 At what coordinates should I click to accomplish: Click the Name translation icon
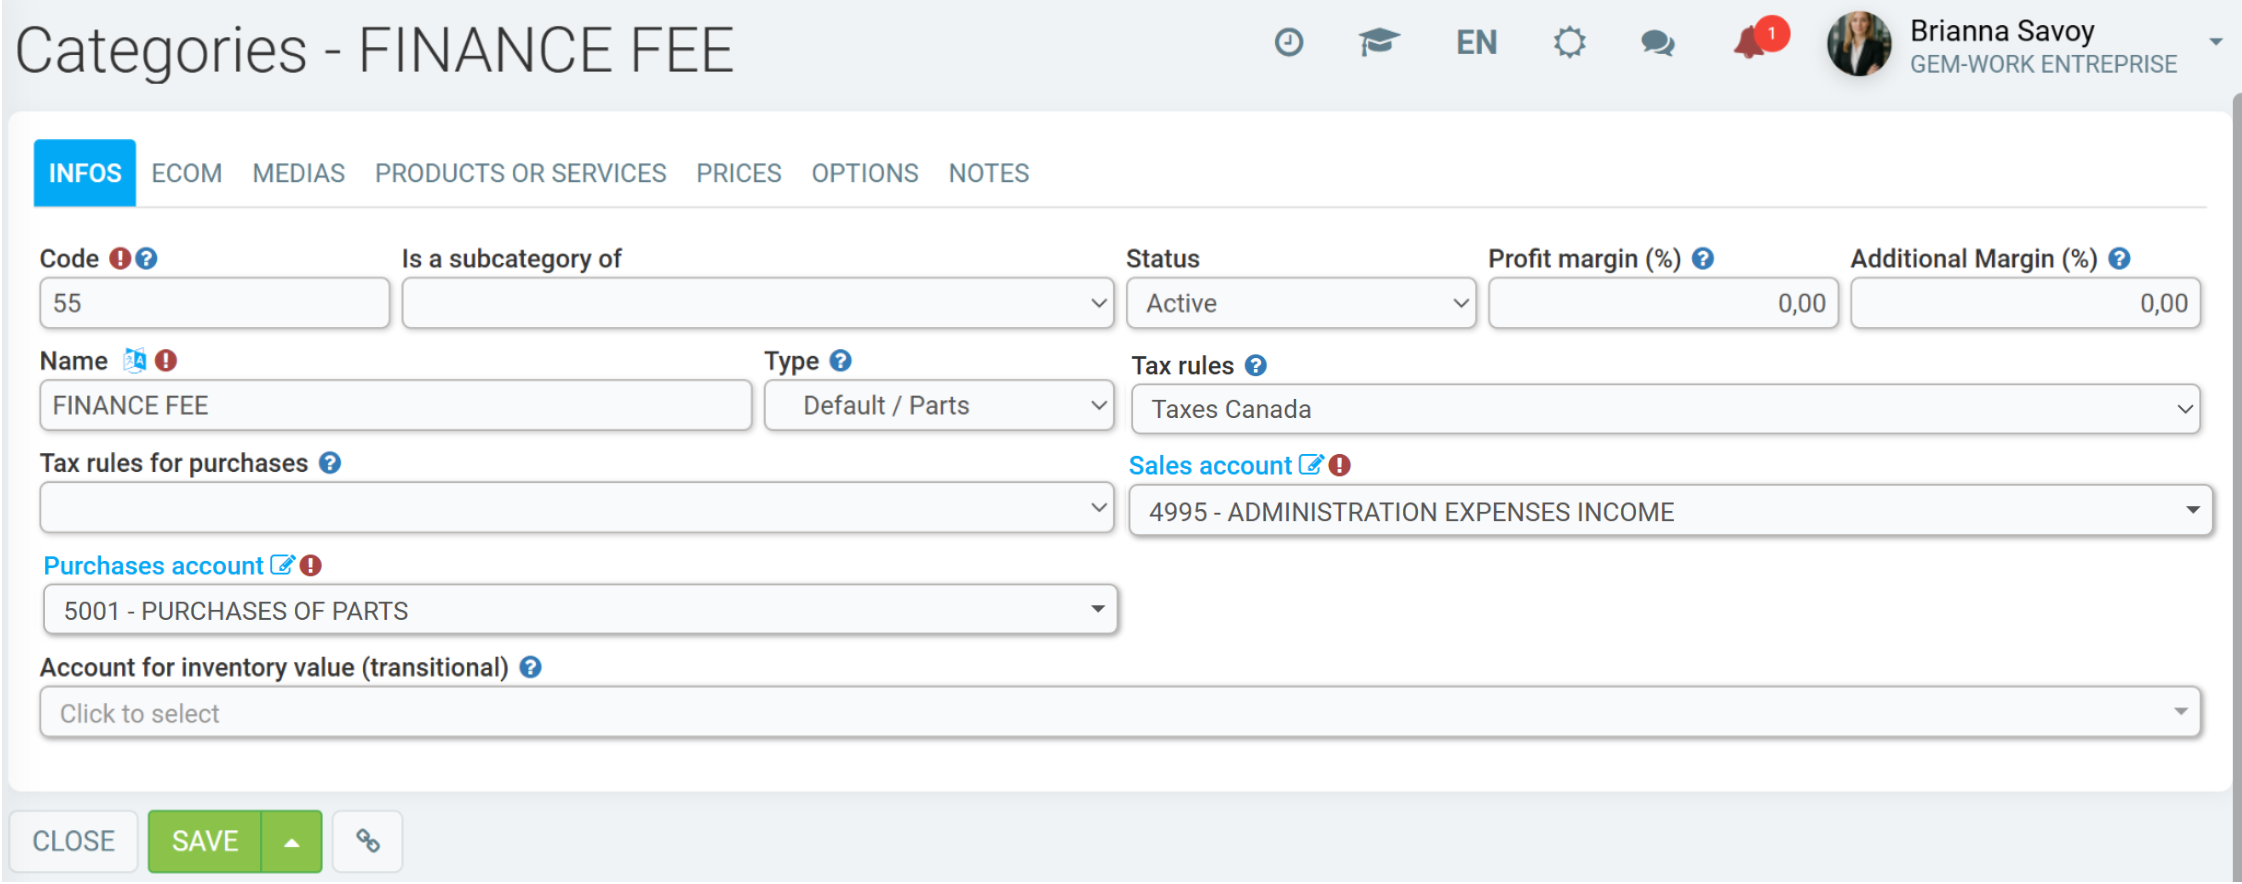[x=135, y=360]
